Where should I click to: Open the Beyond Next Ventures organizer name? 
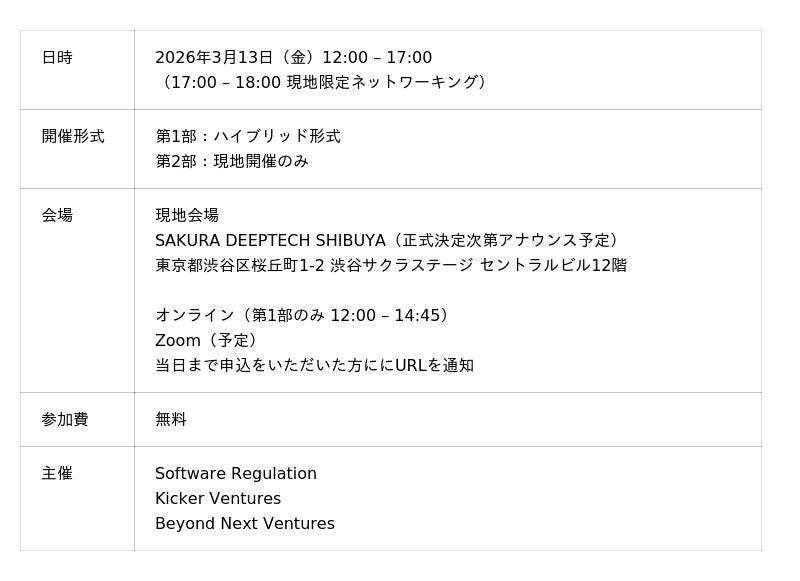pyautogui.click(x=245, y=523)
